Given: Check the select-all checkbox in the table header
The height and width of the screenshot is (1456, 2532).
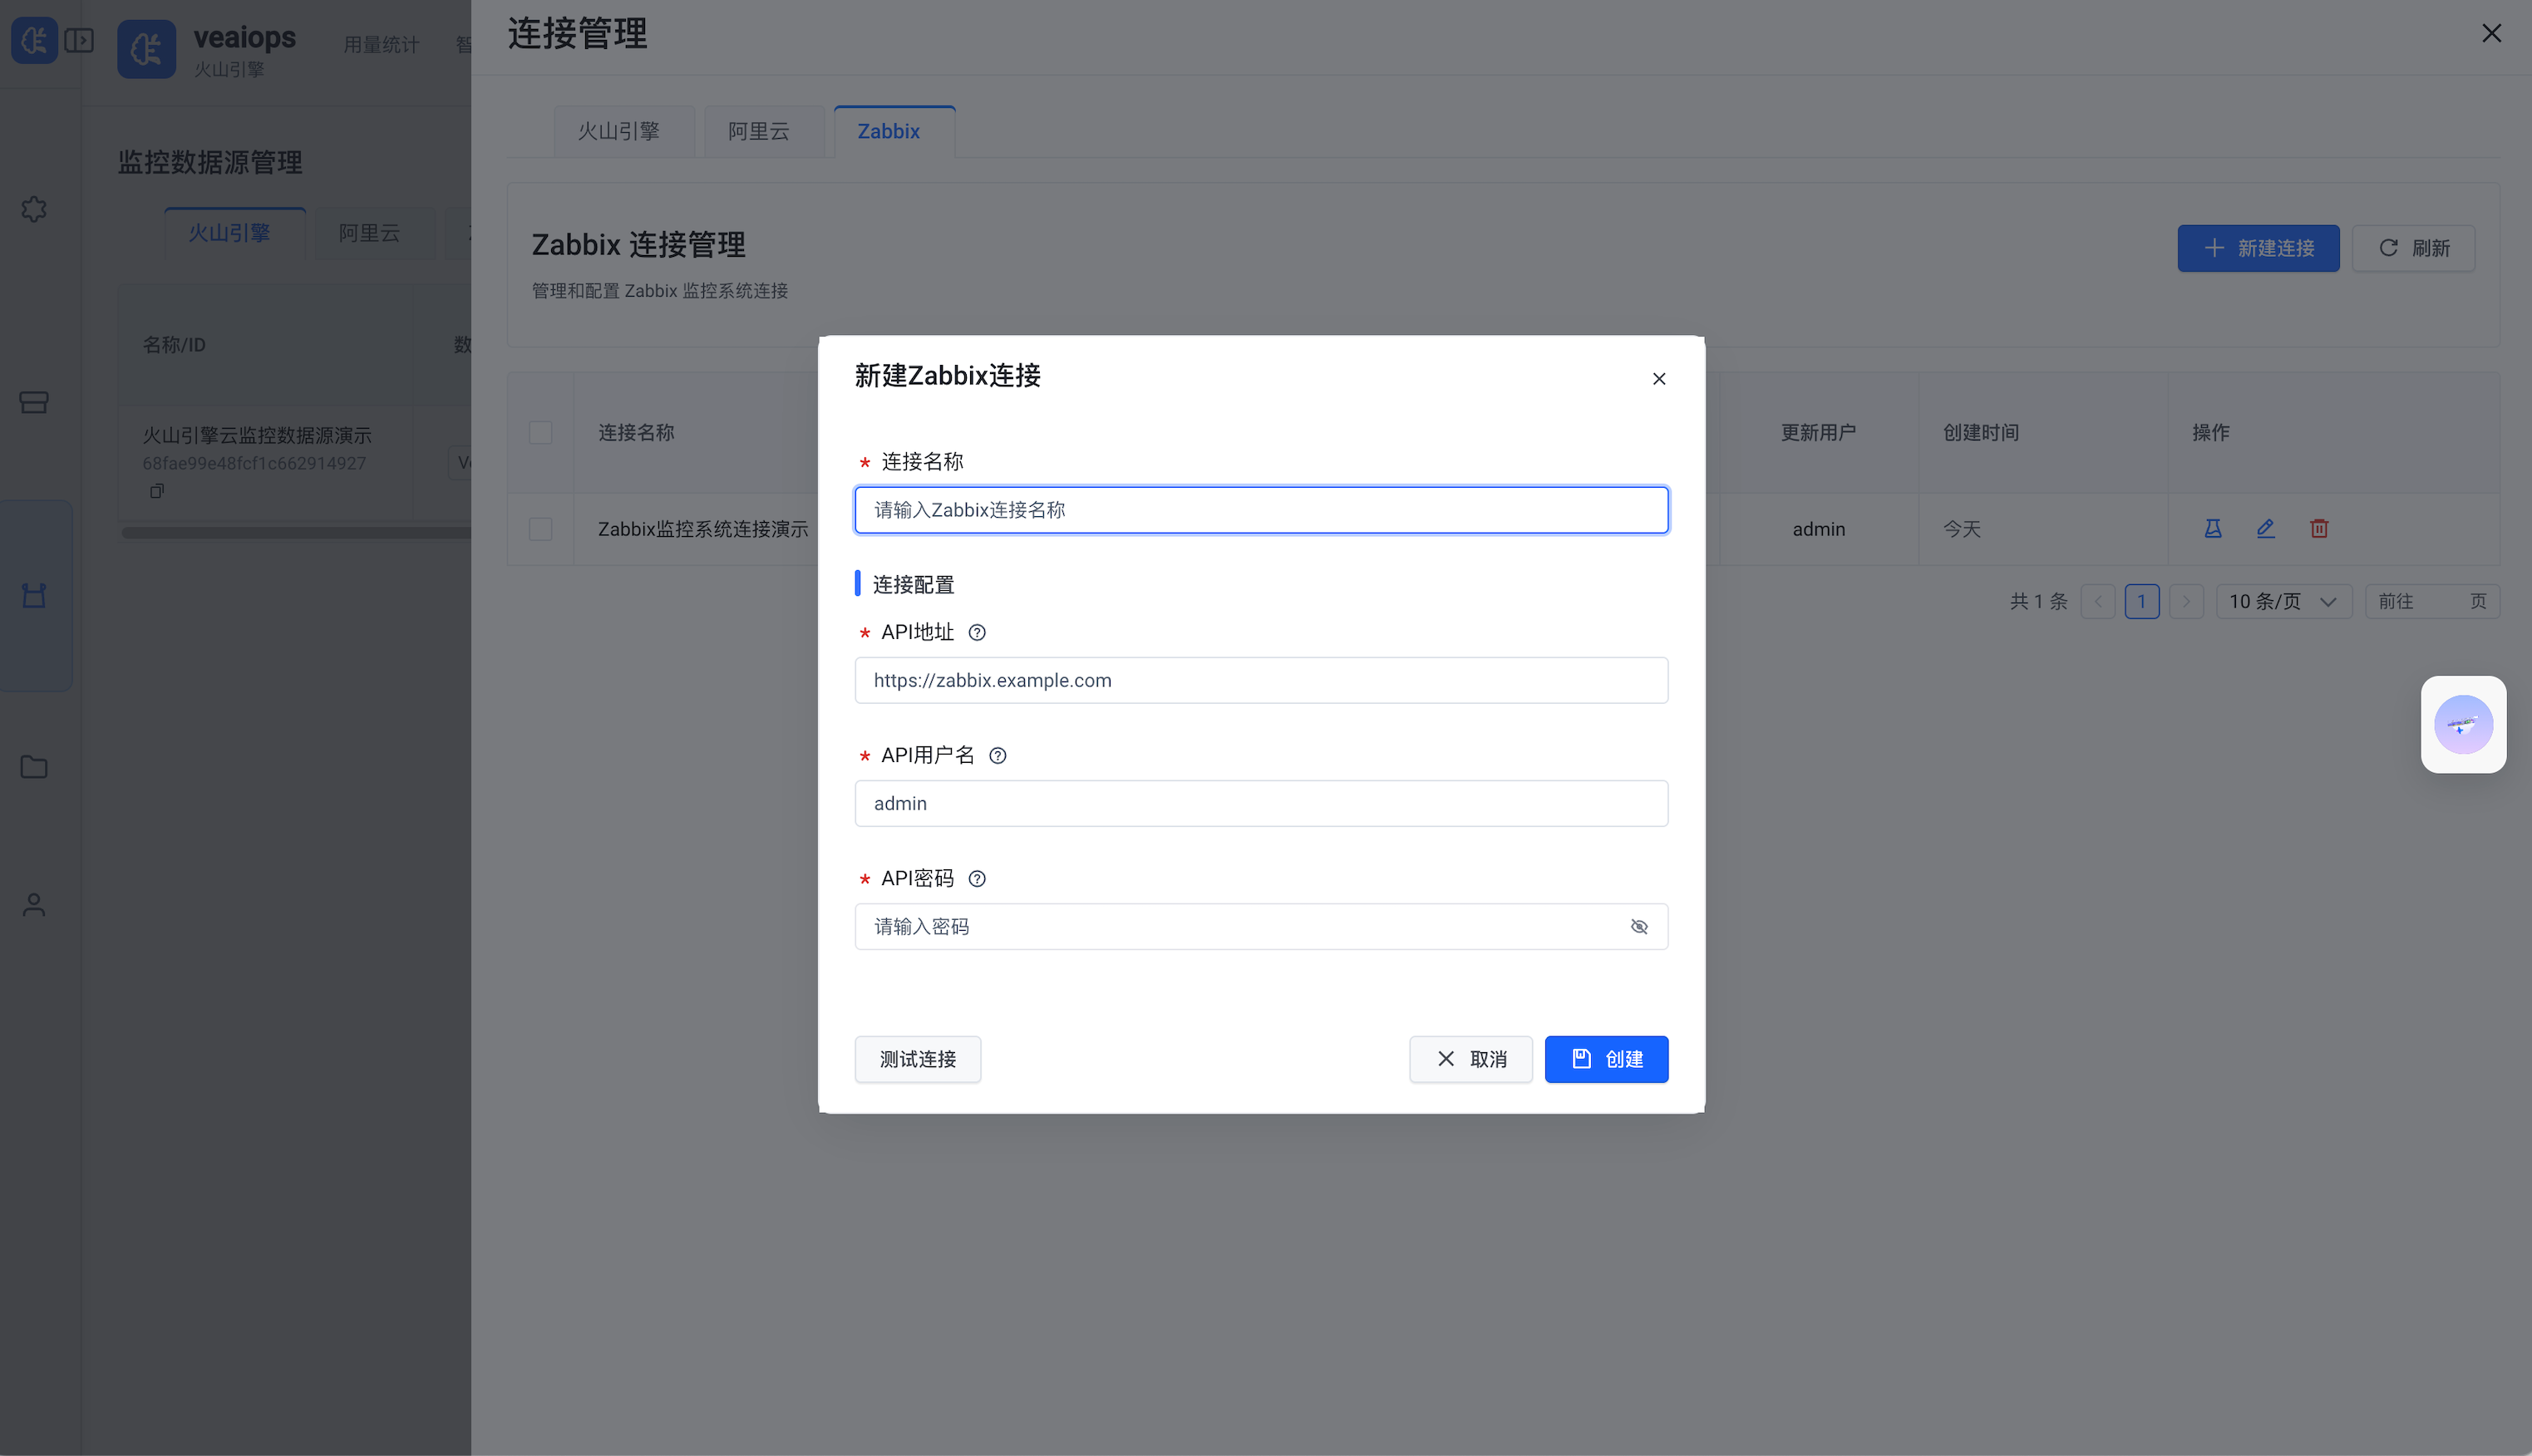Looking at the screenshot, I should pyautogui.click(x=540, y=432).
